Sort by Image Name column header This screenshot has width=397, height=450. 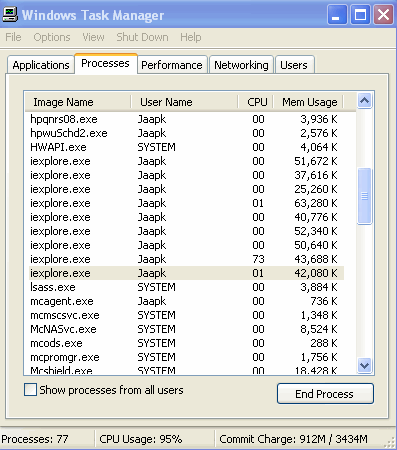pos(78,102)
